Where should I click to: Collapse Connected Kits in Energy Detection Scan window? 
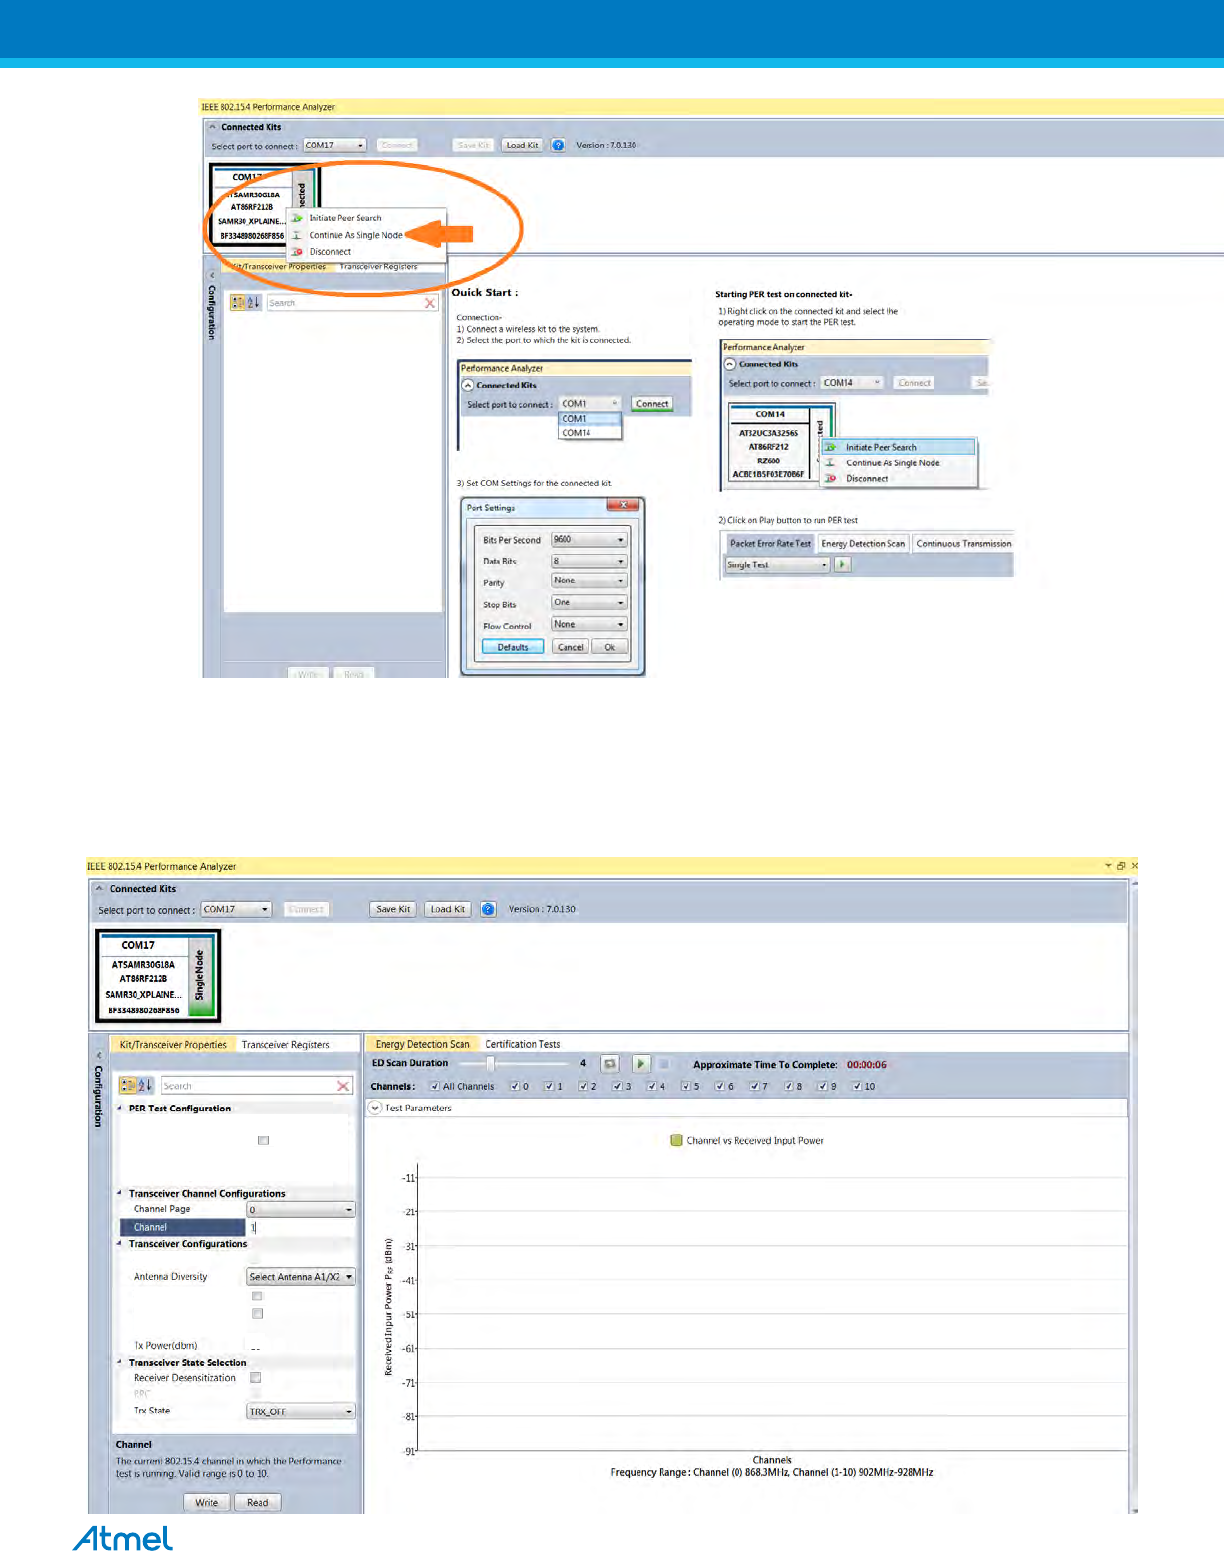[99, 888]
